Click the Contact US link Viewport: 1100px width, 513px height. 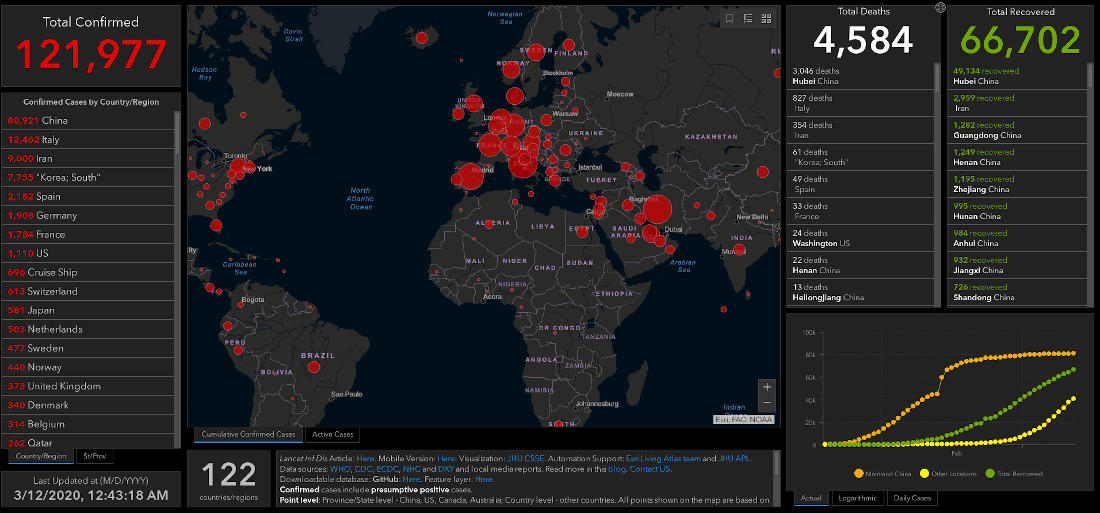tap(650, 468)
